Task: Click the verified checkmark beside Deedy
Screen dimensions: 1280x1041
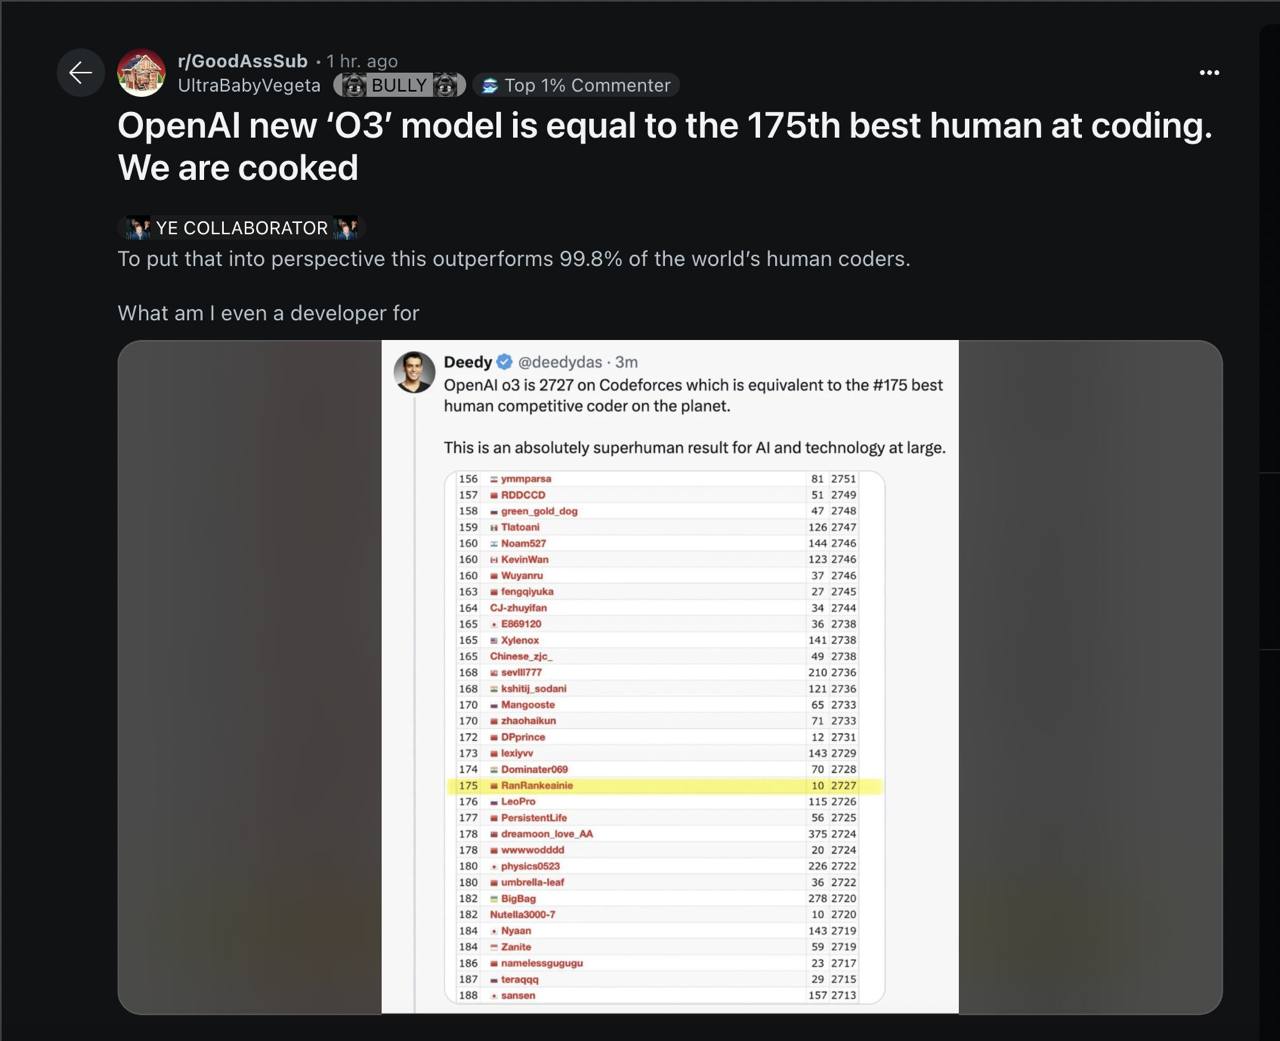Action: click(x=505, y=362)
